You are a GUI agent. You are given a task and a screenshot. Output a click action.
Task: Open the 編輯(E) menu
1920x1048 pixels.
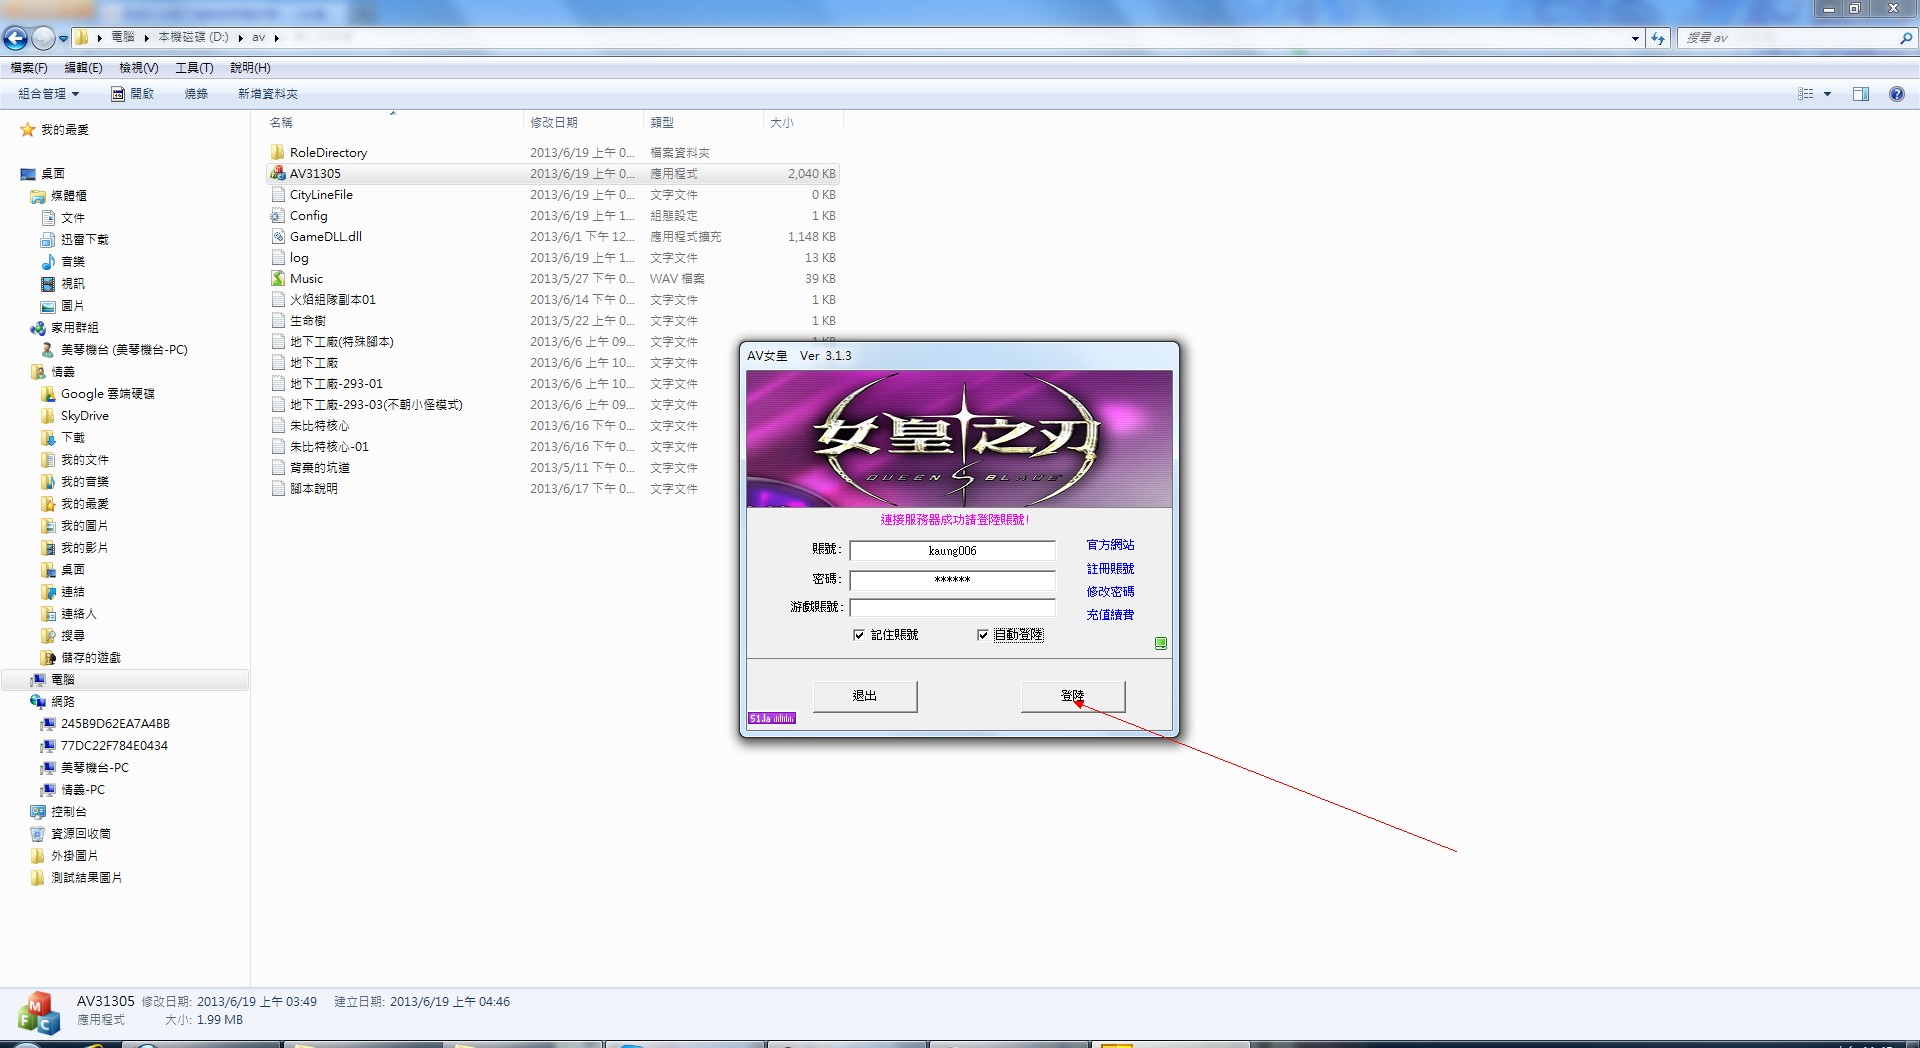click(83, 68)
